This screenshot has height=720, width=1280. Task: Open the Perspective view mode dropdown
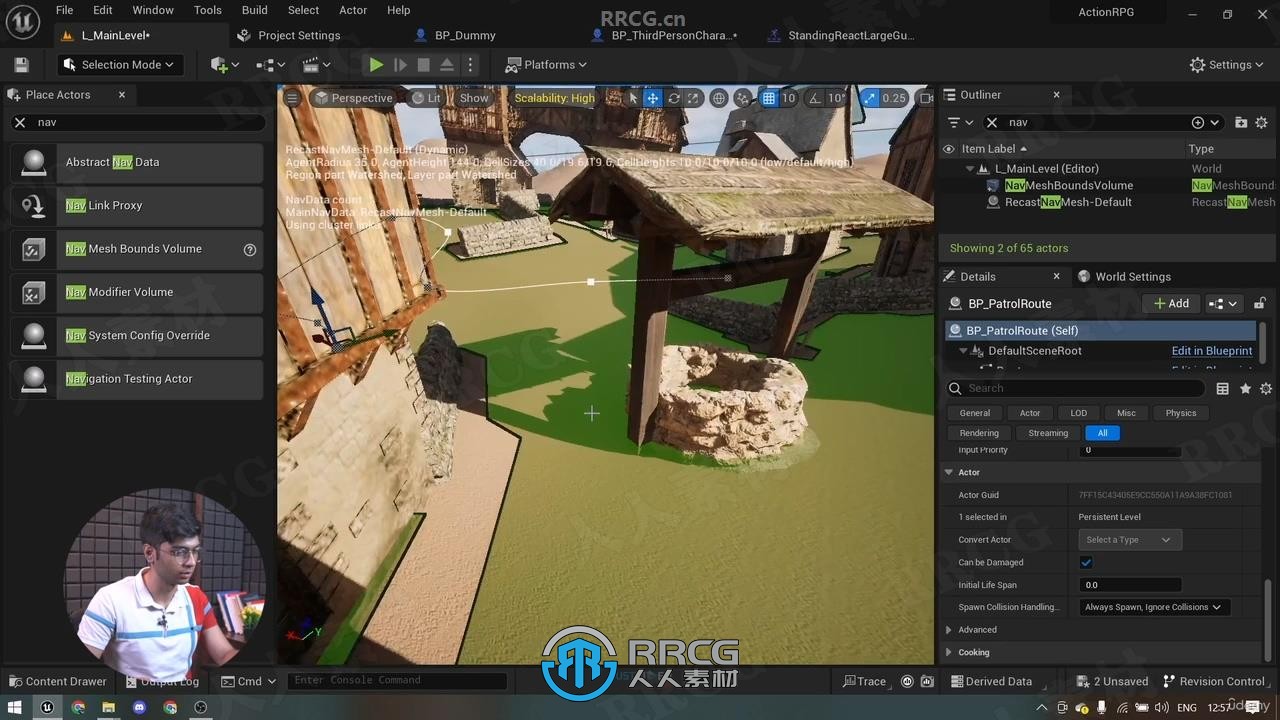(353, 98)
